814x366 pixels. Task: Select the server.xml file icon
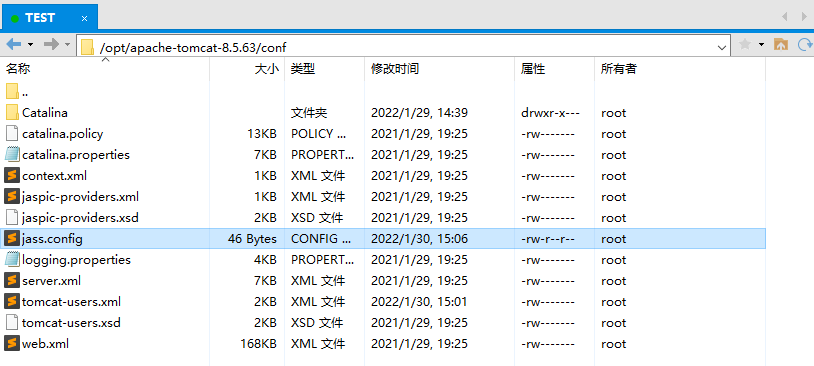pyautogui.click(x=12, y=281)
